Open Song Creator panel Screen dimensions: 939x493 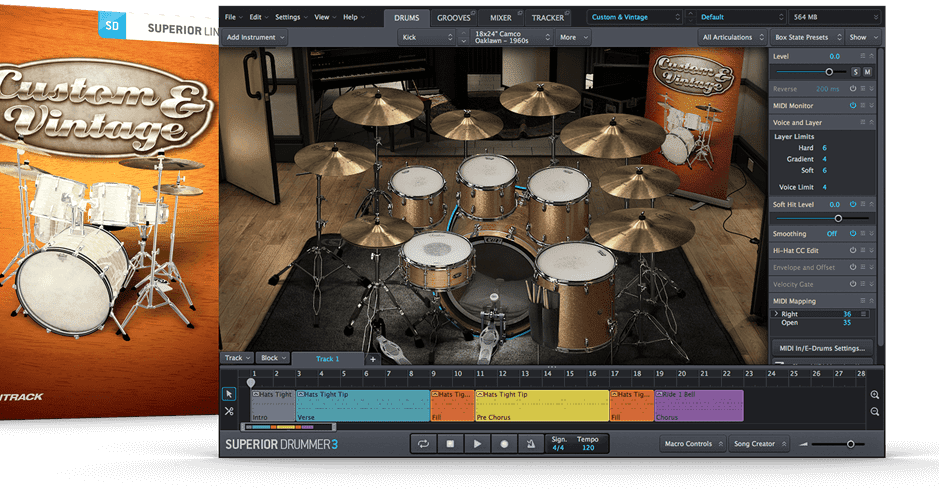click(x=759, y=444)
